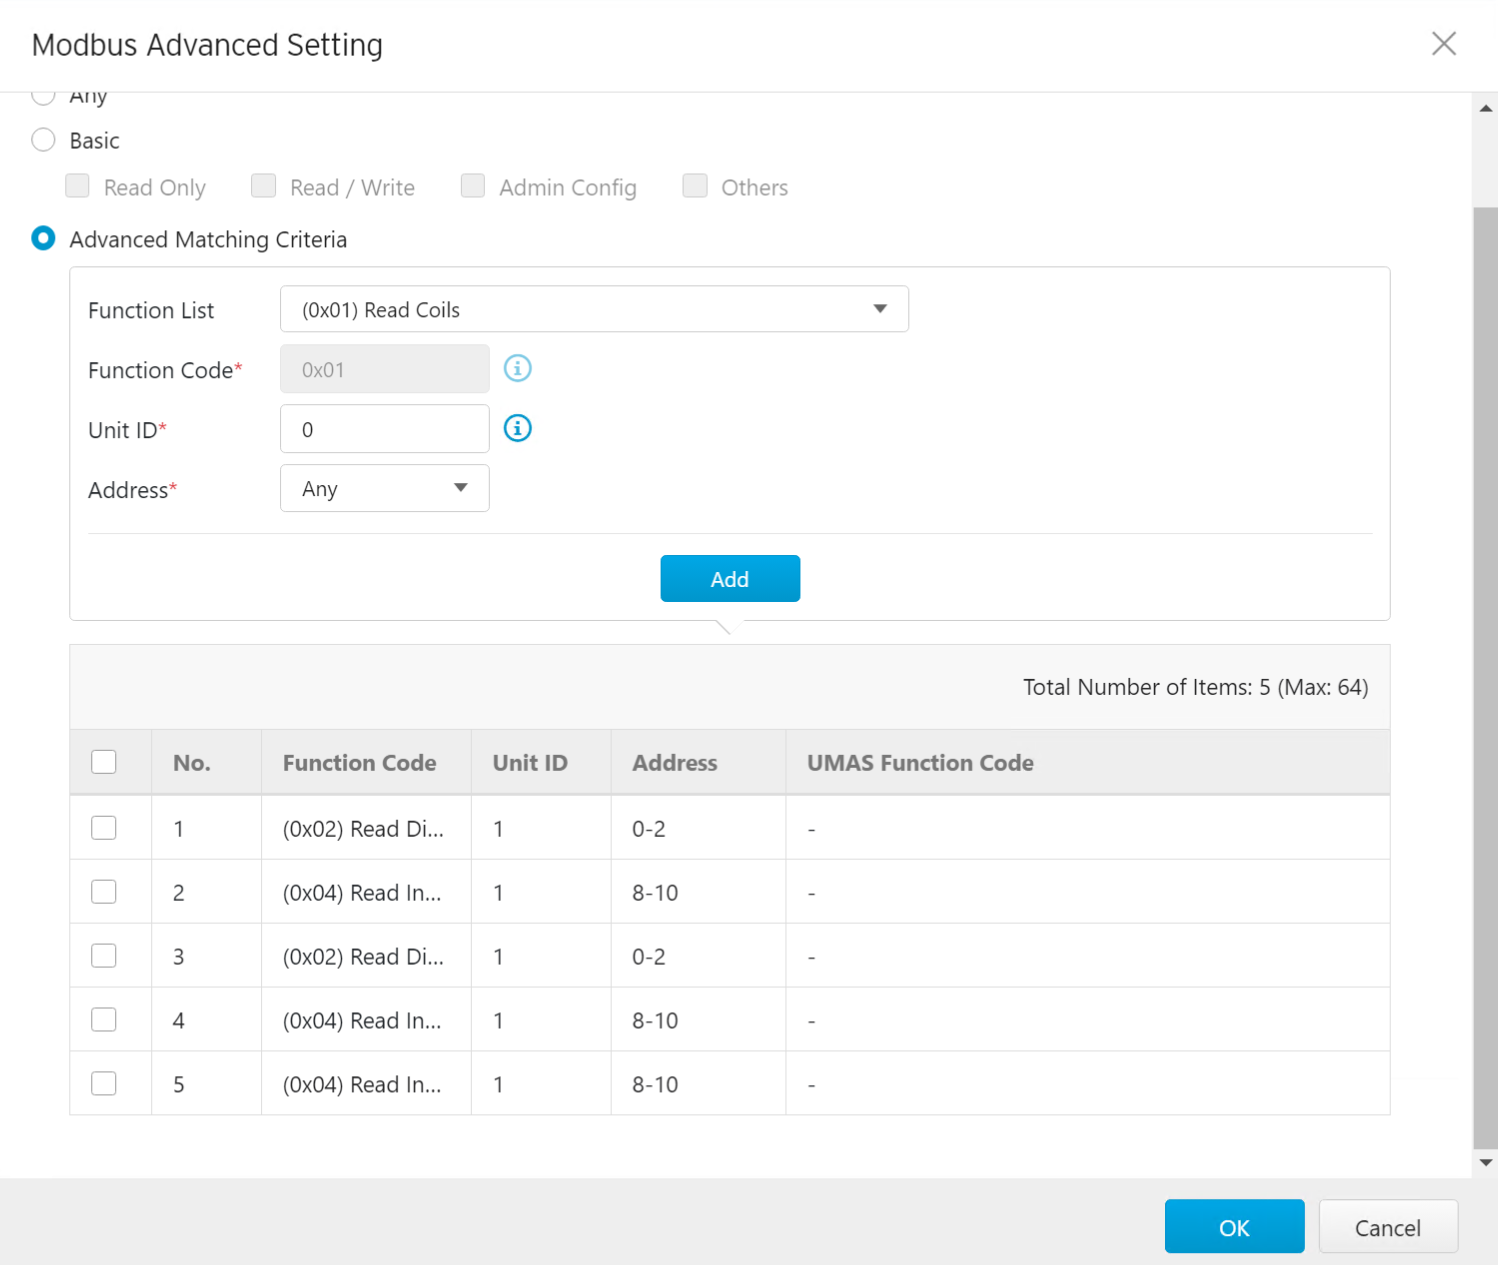This screenshot has height=1265, width=1498.
Task: Click the scrollbar up arrow
Action: click(1485, 108)
